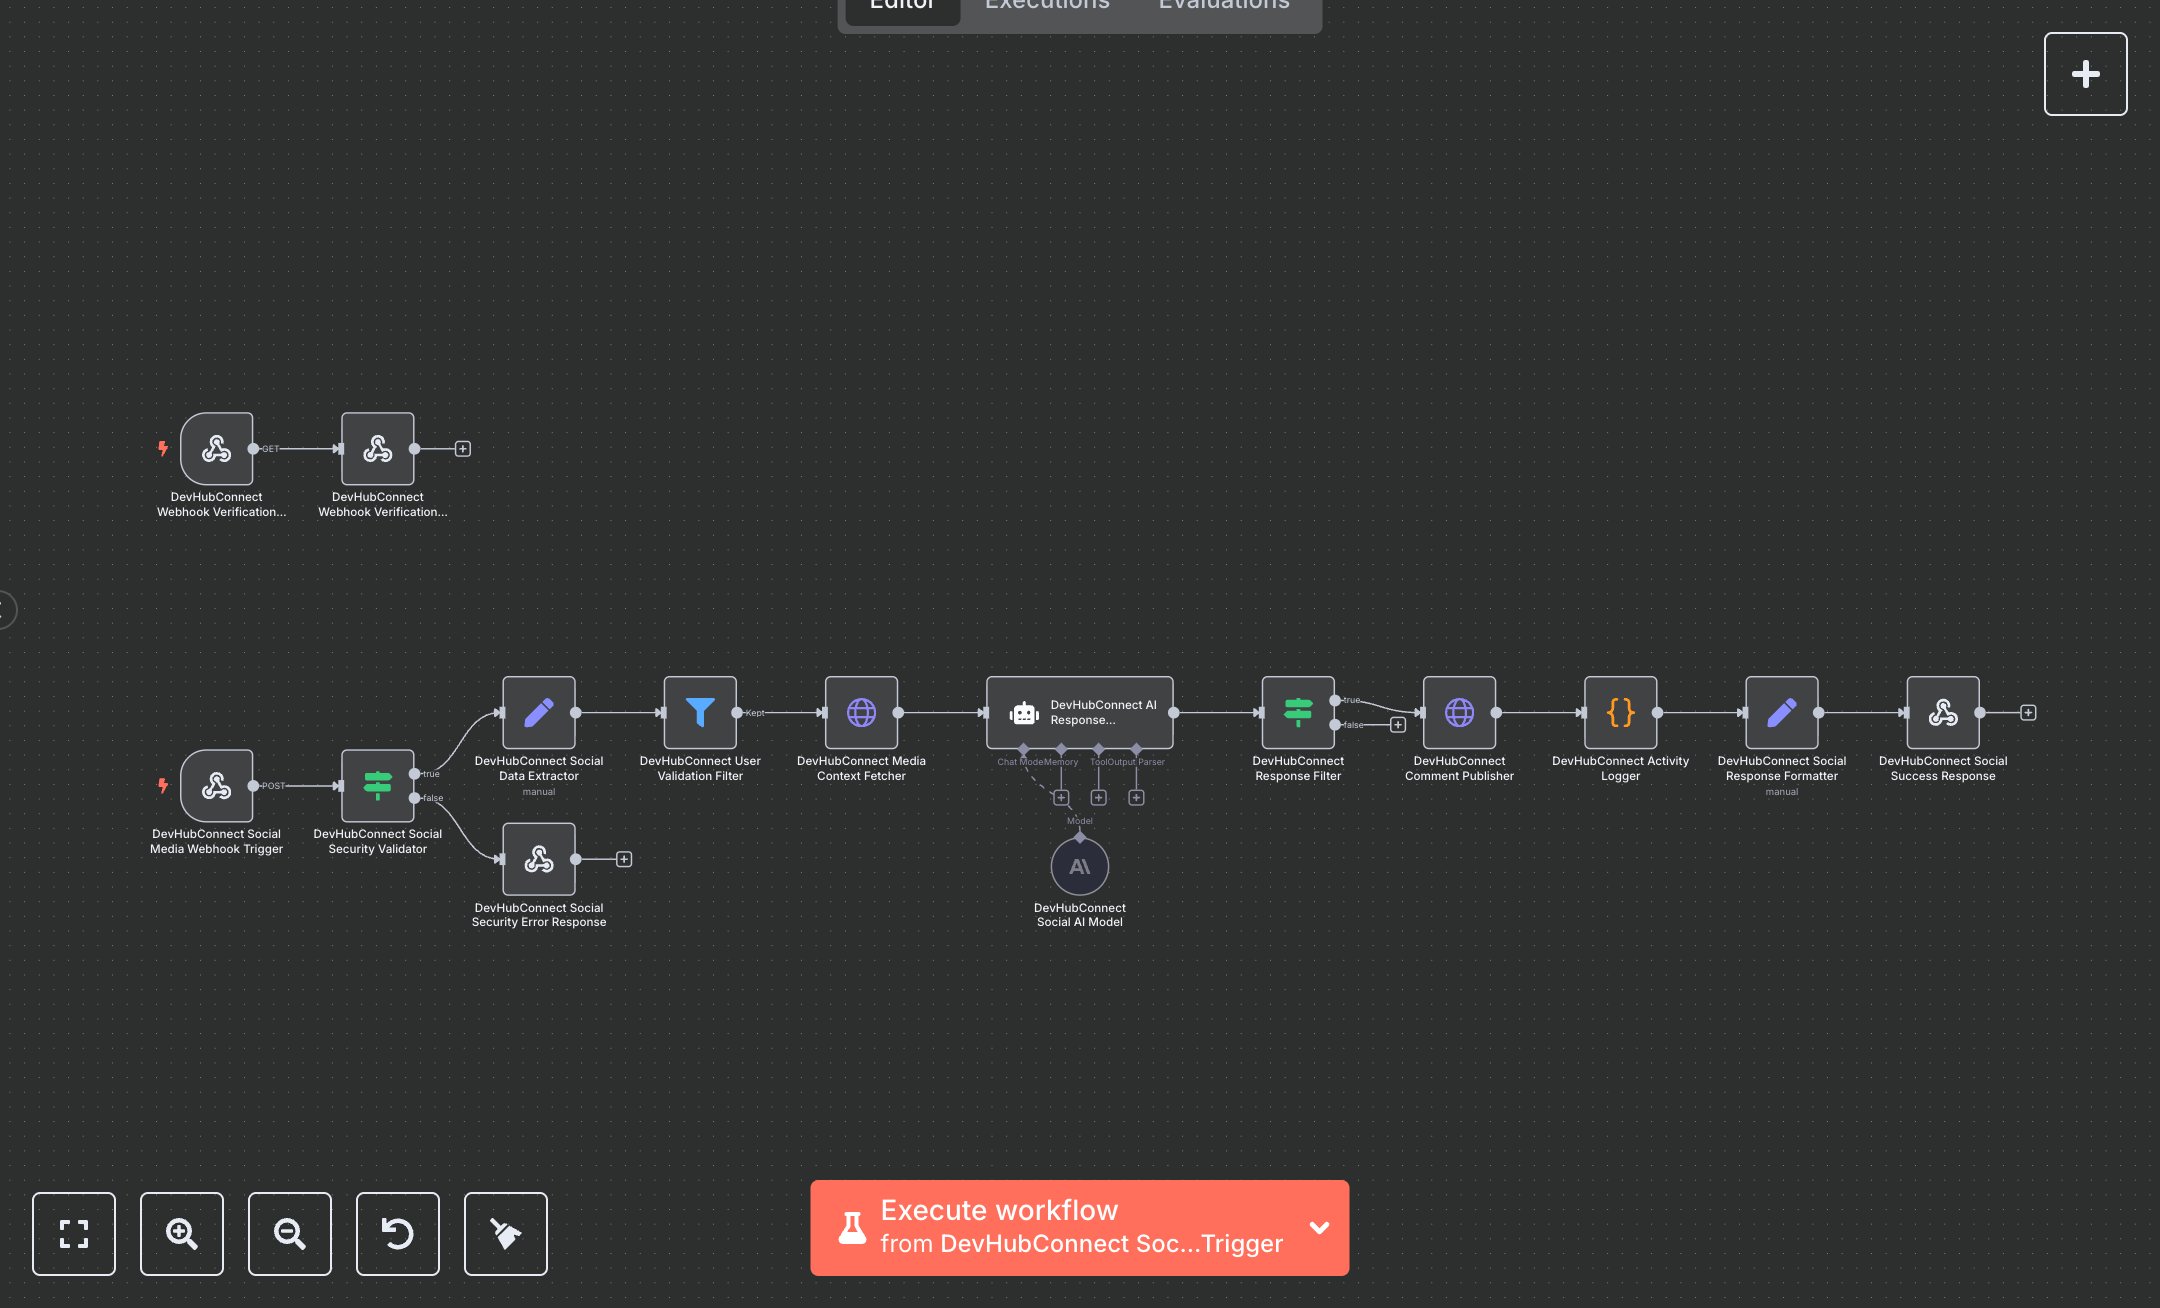2160x1308 pixels.
Task: Add Output Parser sub-node to AI agent
Action: click(1136, 797)
